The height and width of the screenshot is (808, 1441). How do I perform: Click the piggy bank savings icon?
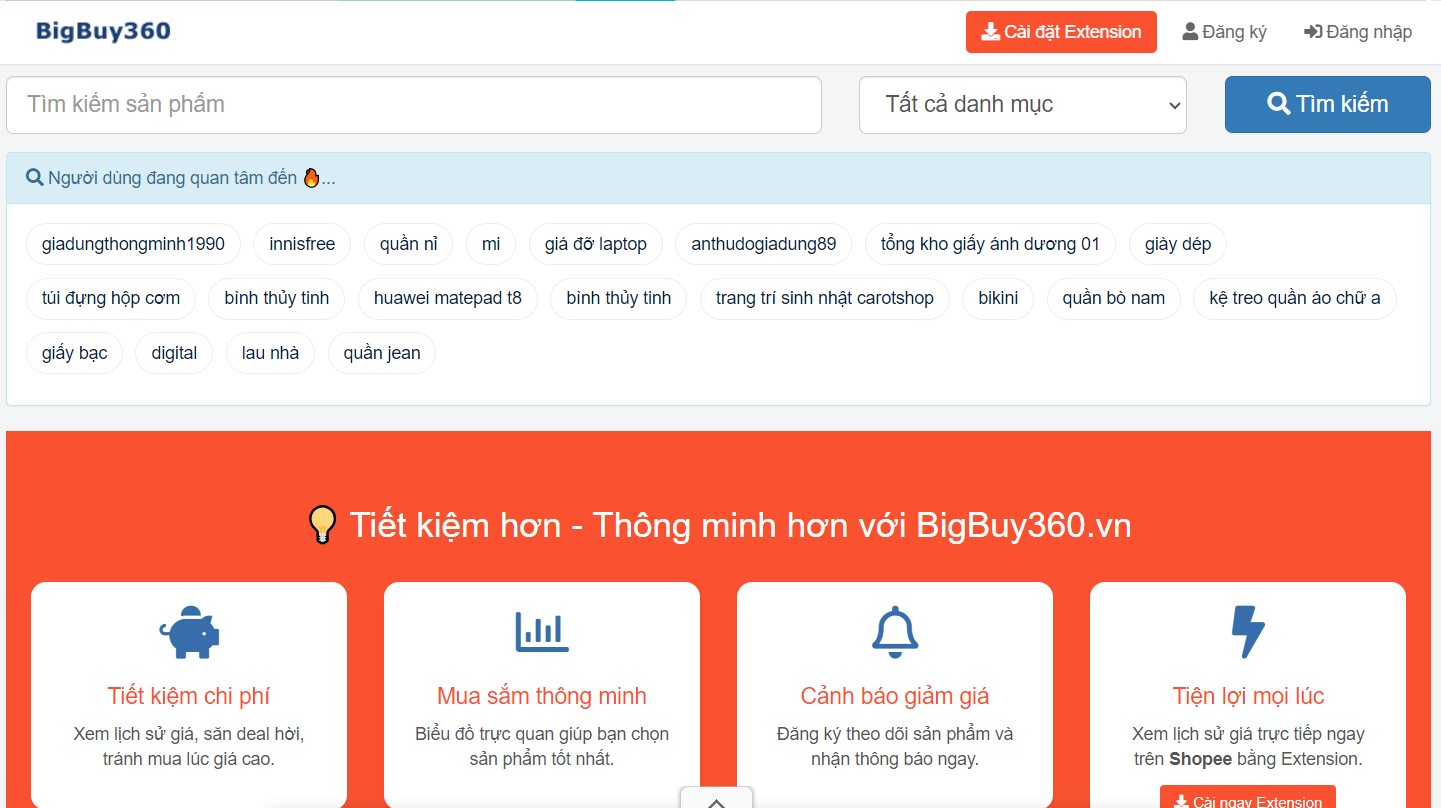189,632
